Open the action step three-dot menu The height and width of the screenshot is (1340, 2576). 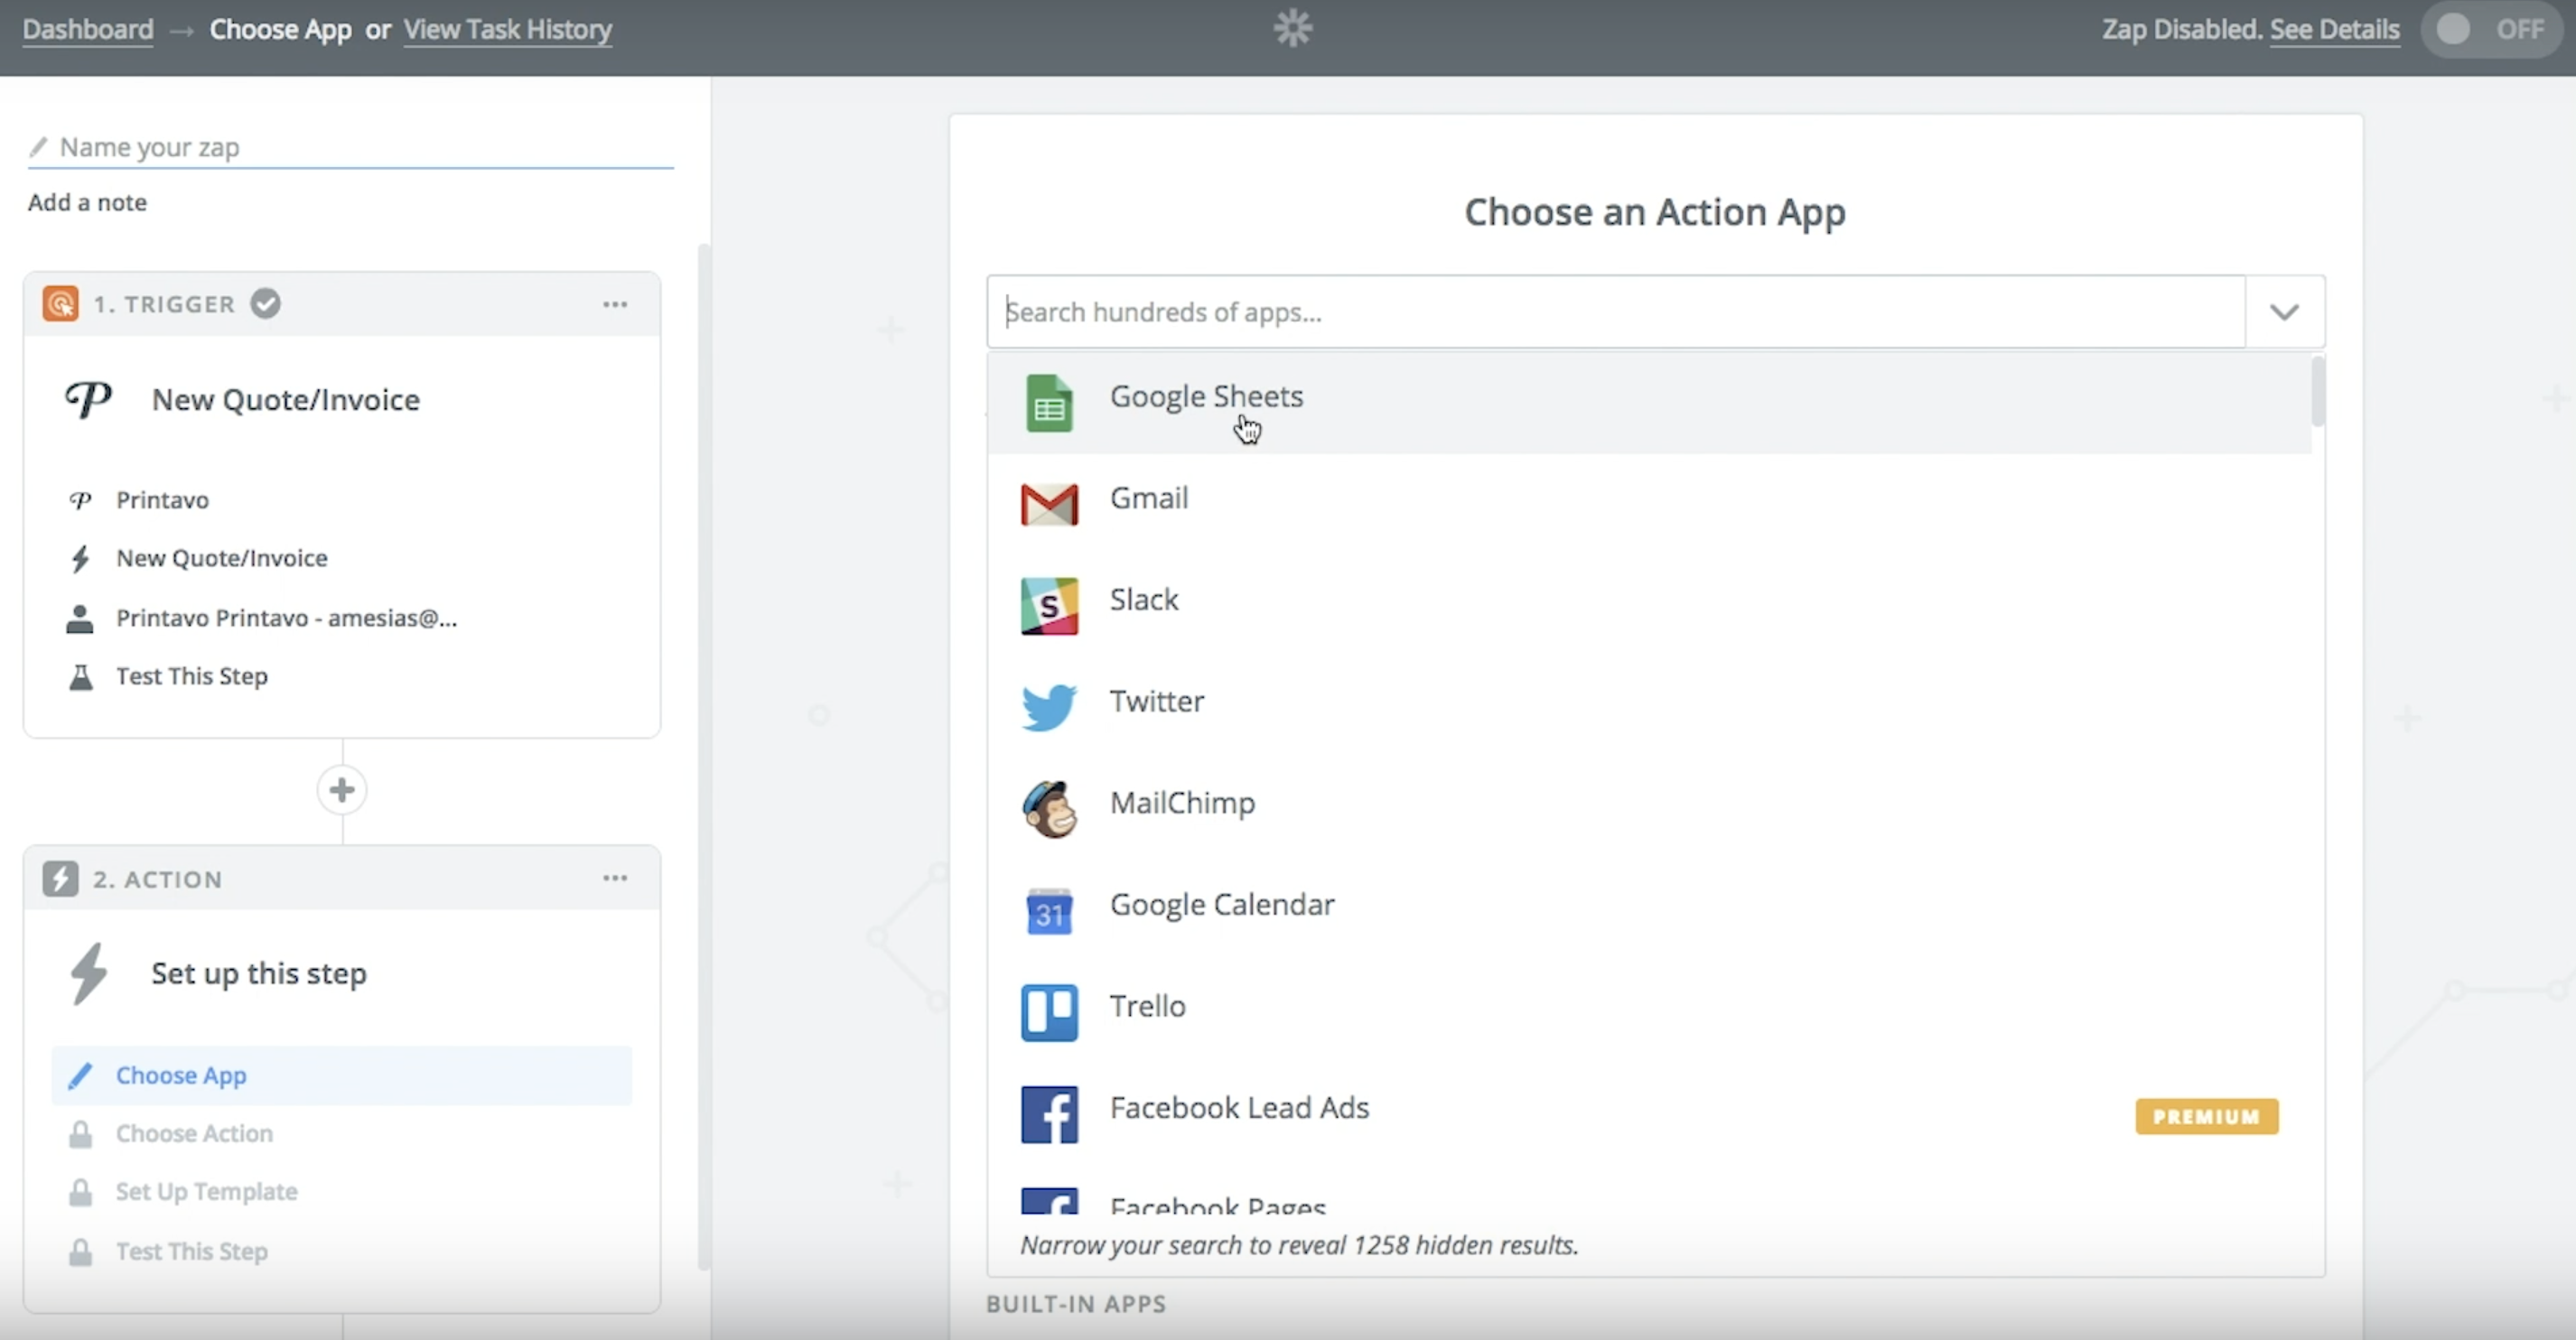click(615, 878)
